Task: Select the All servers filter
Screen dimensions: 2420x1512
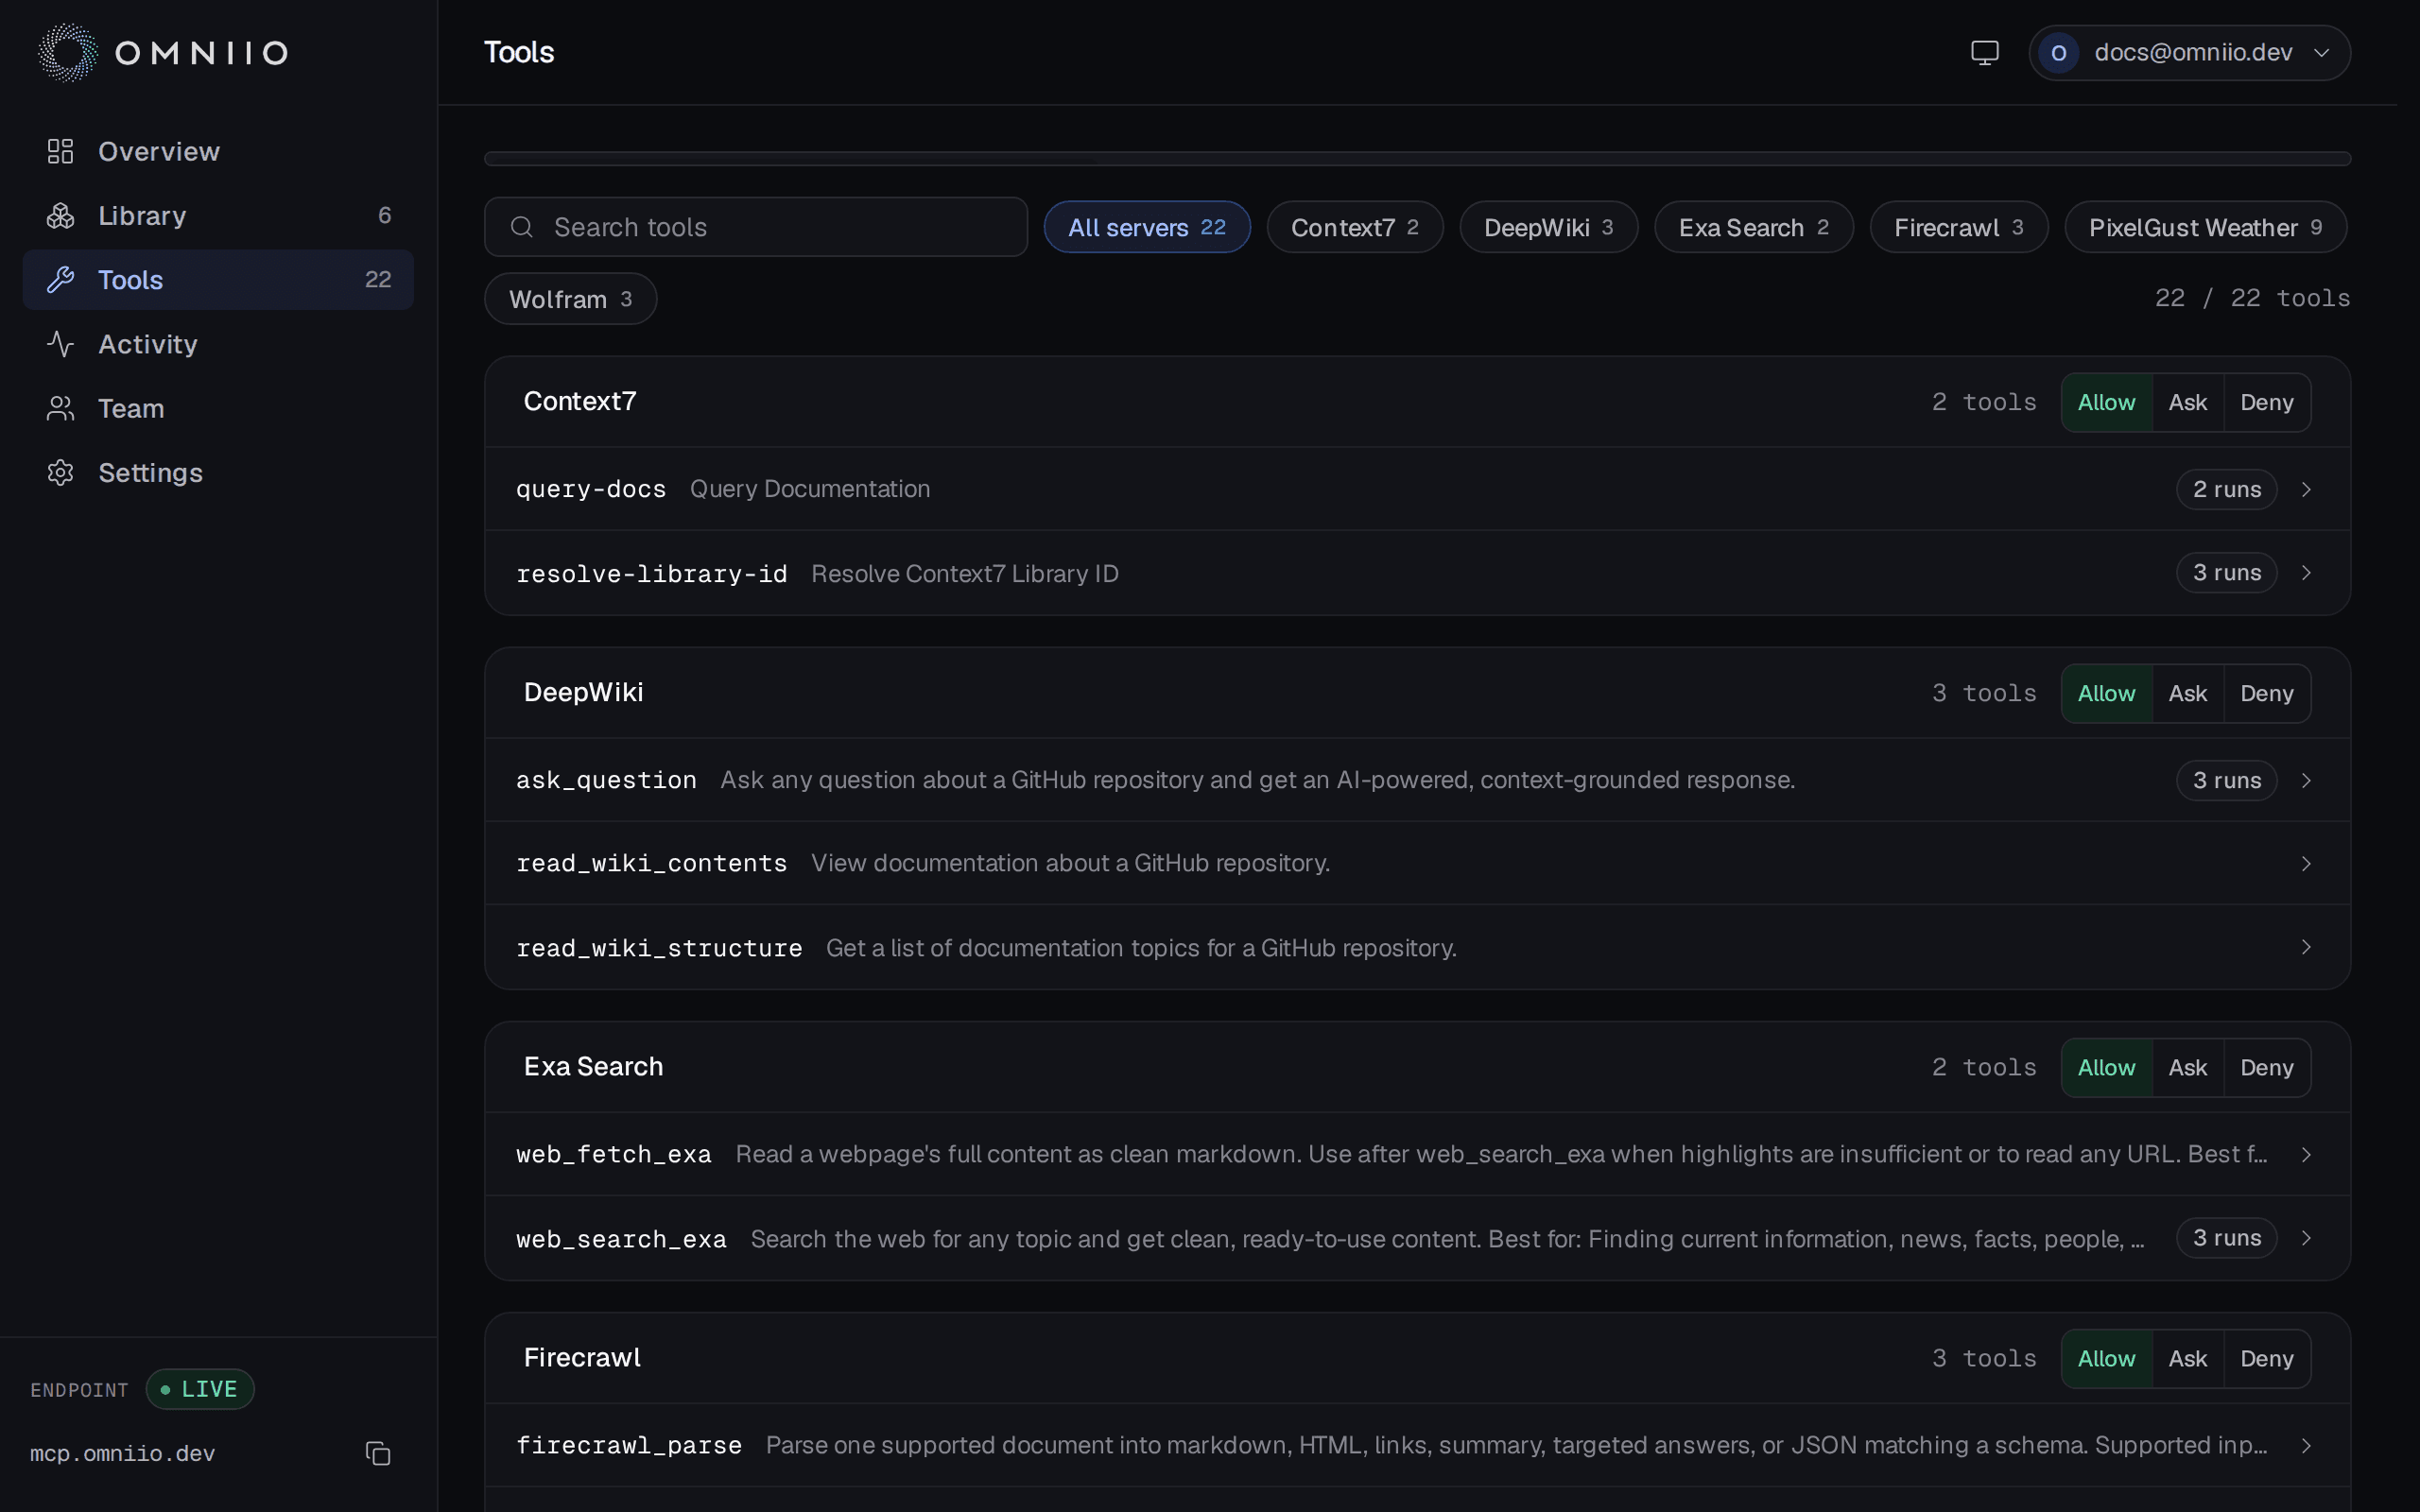Action: point(1147,227)
